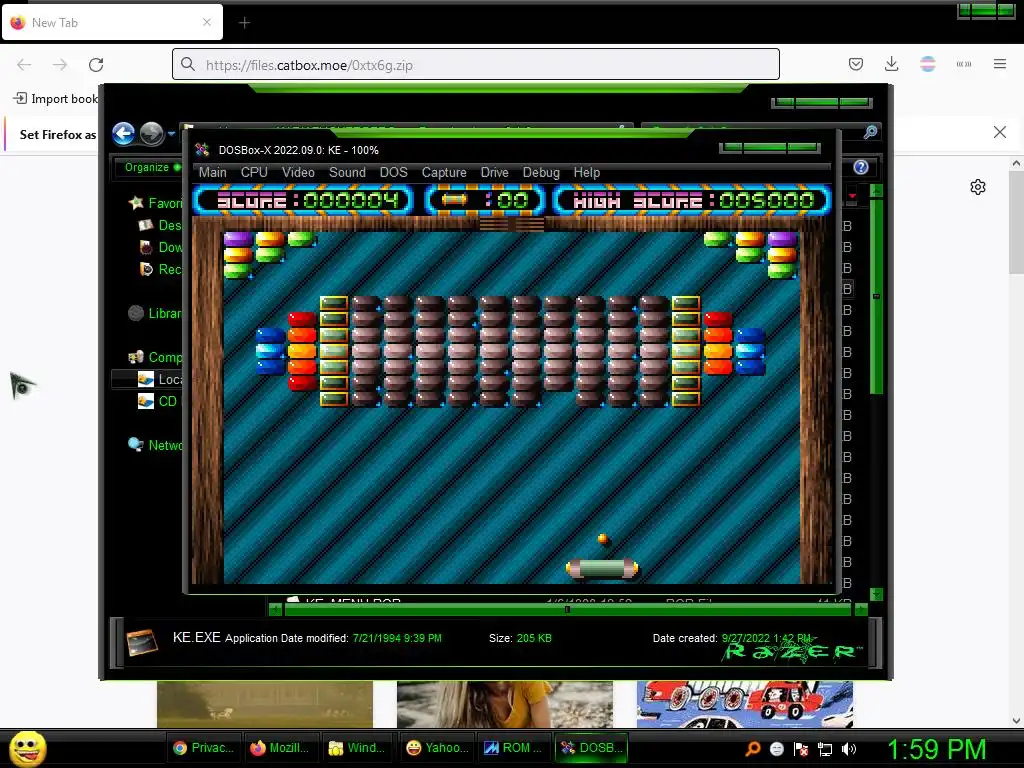Click the smiley face Start button
The width and height of the screenshot is (1024, 768).
27,748
